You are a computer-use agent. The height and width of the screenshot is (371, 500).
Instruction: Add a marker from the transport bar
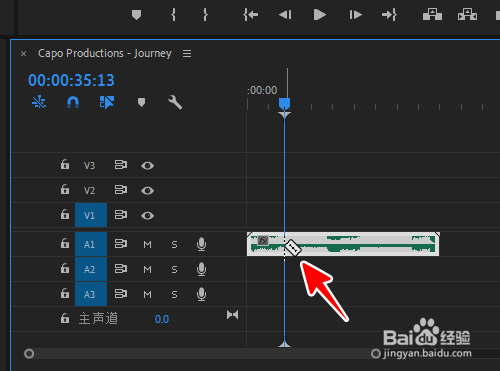pos(137,15)
